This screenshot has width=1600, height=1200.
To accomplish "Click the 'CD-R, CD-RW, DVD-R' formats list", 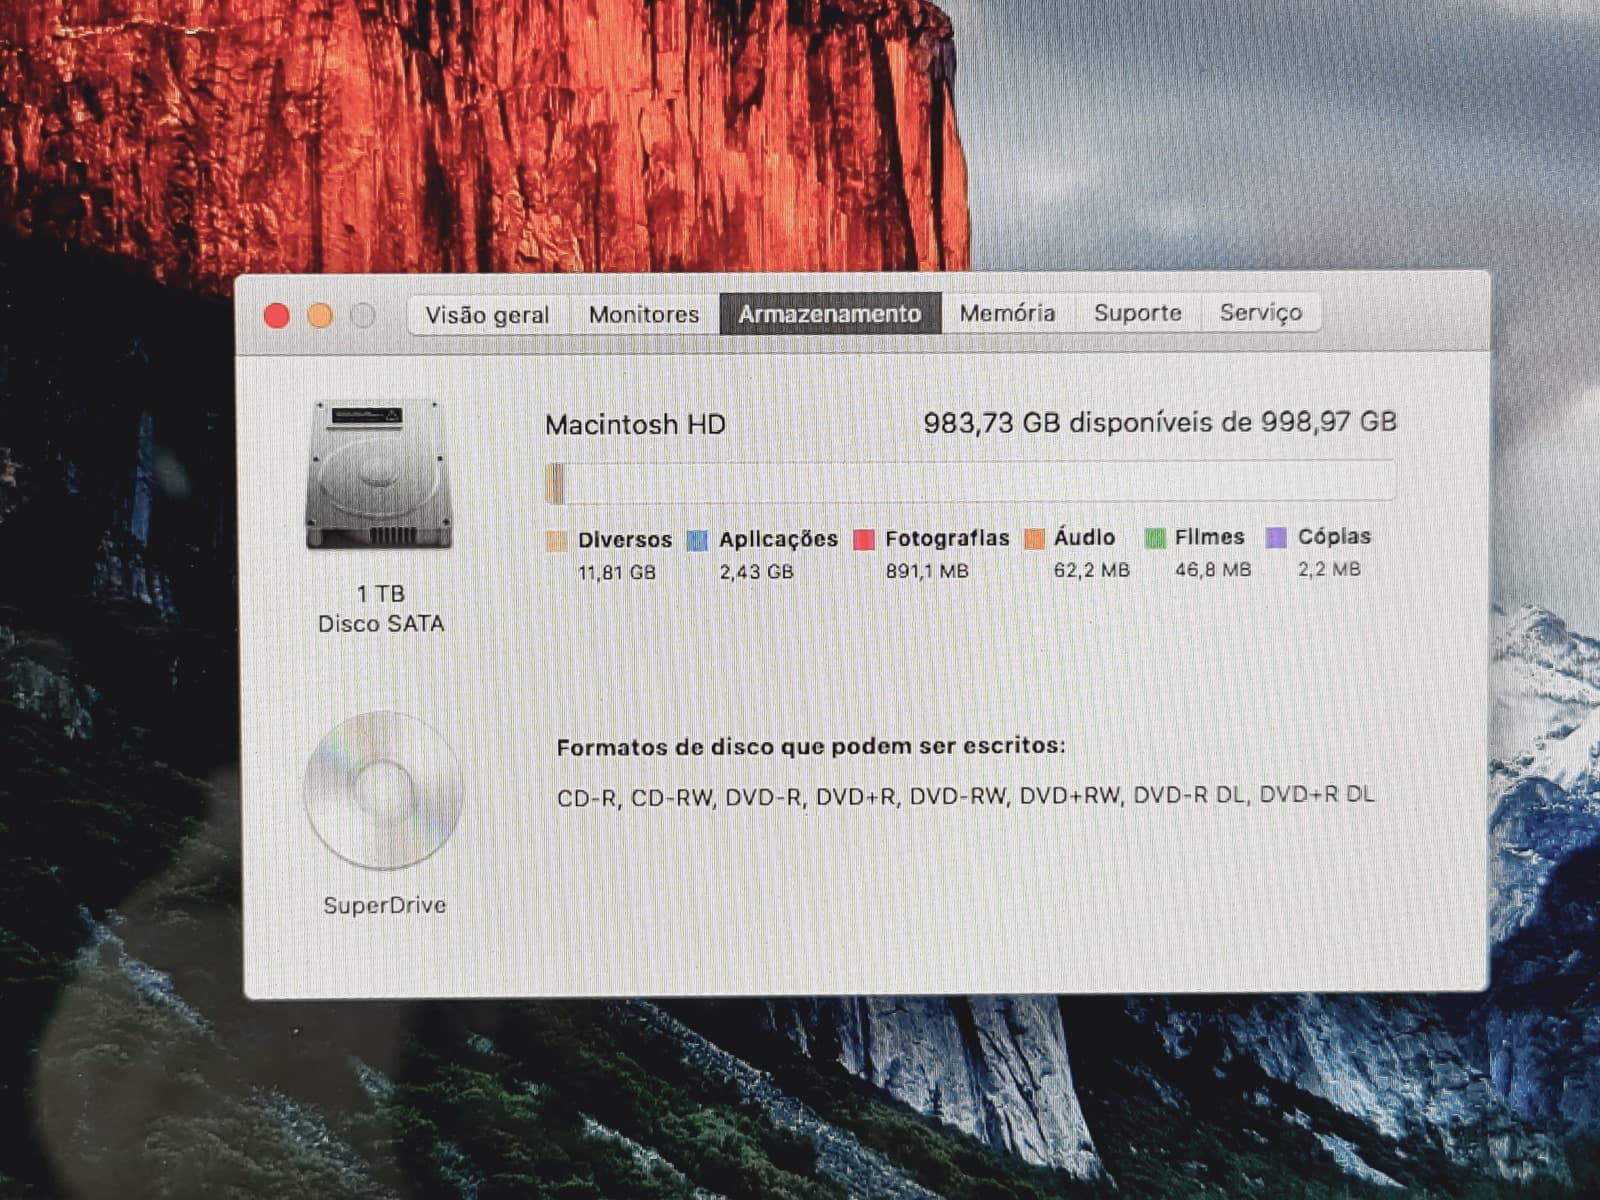I will 966,796.
